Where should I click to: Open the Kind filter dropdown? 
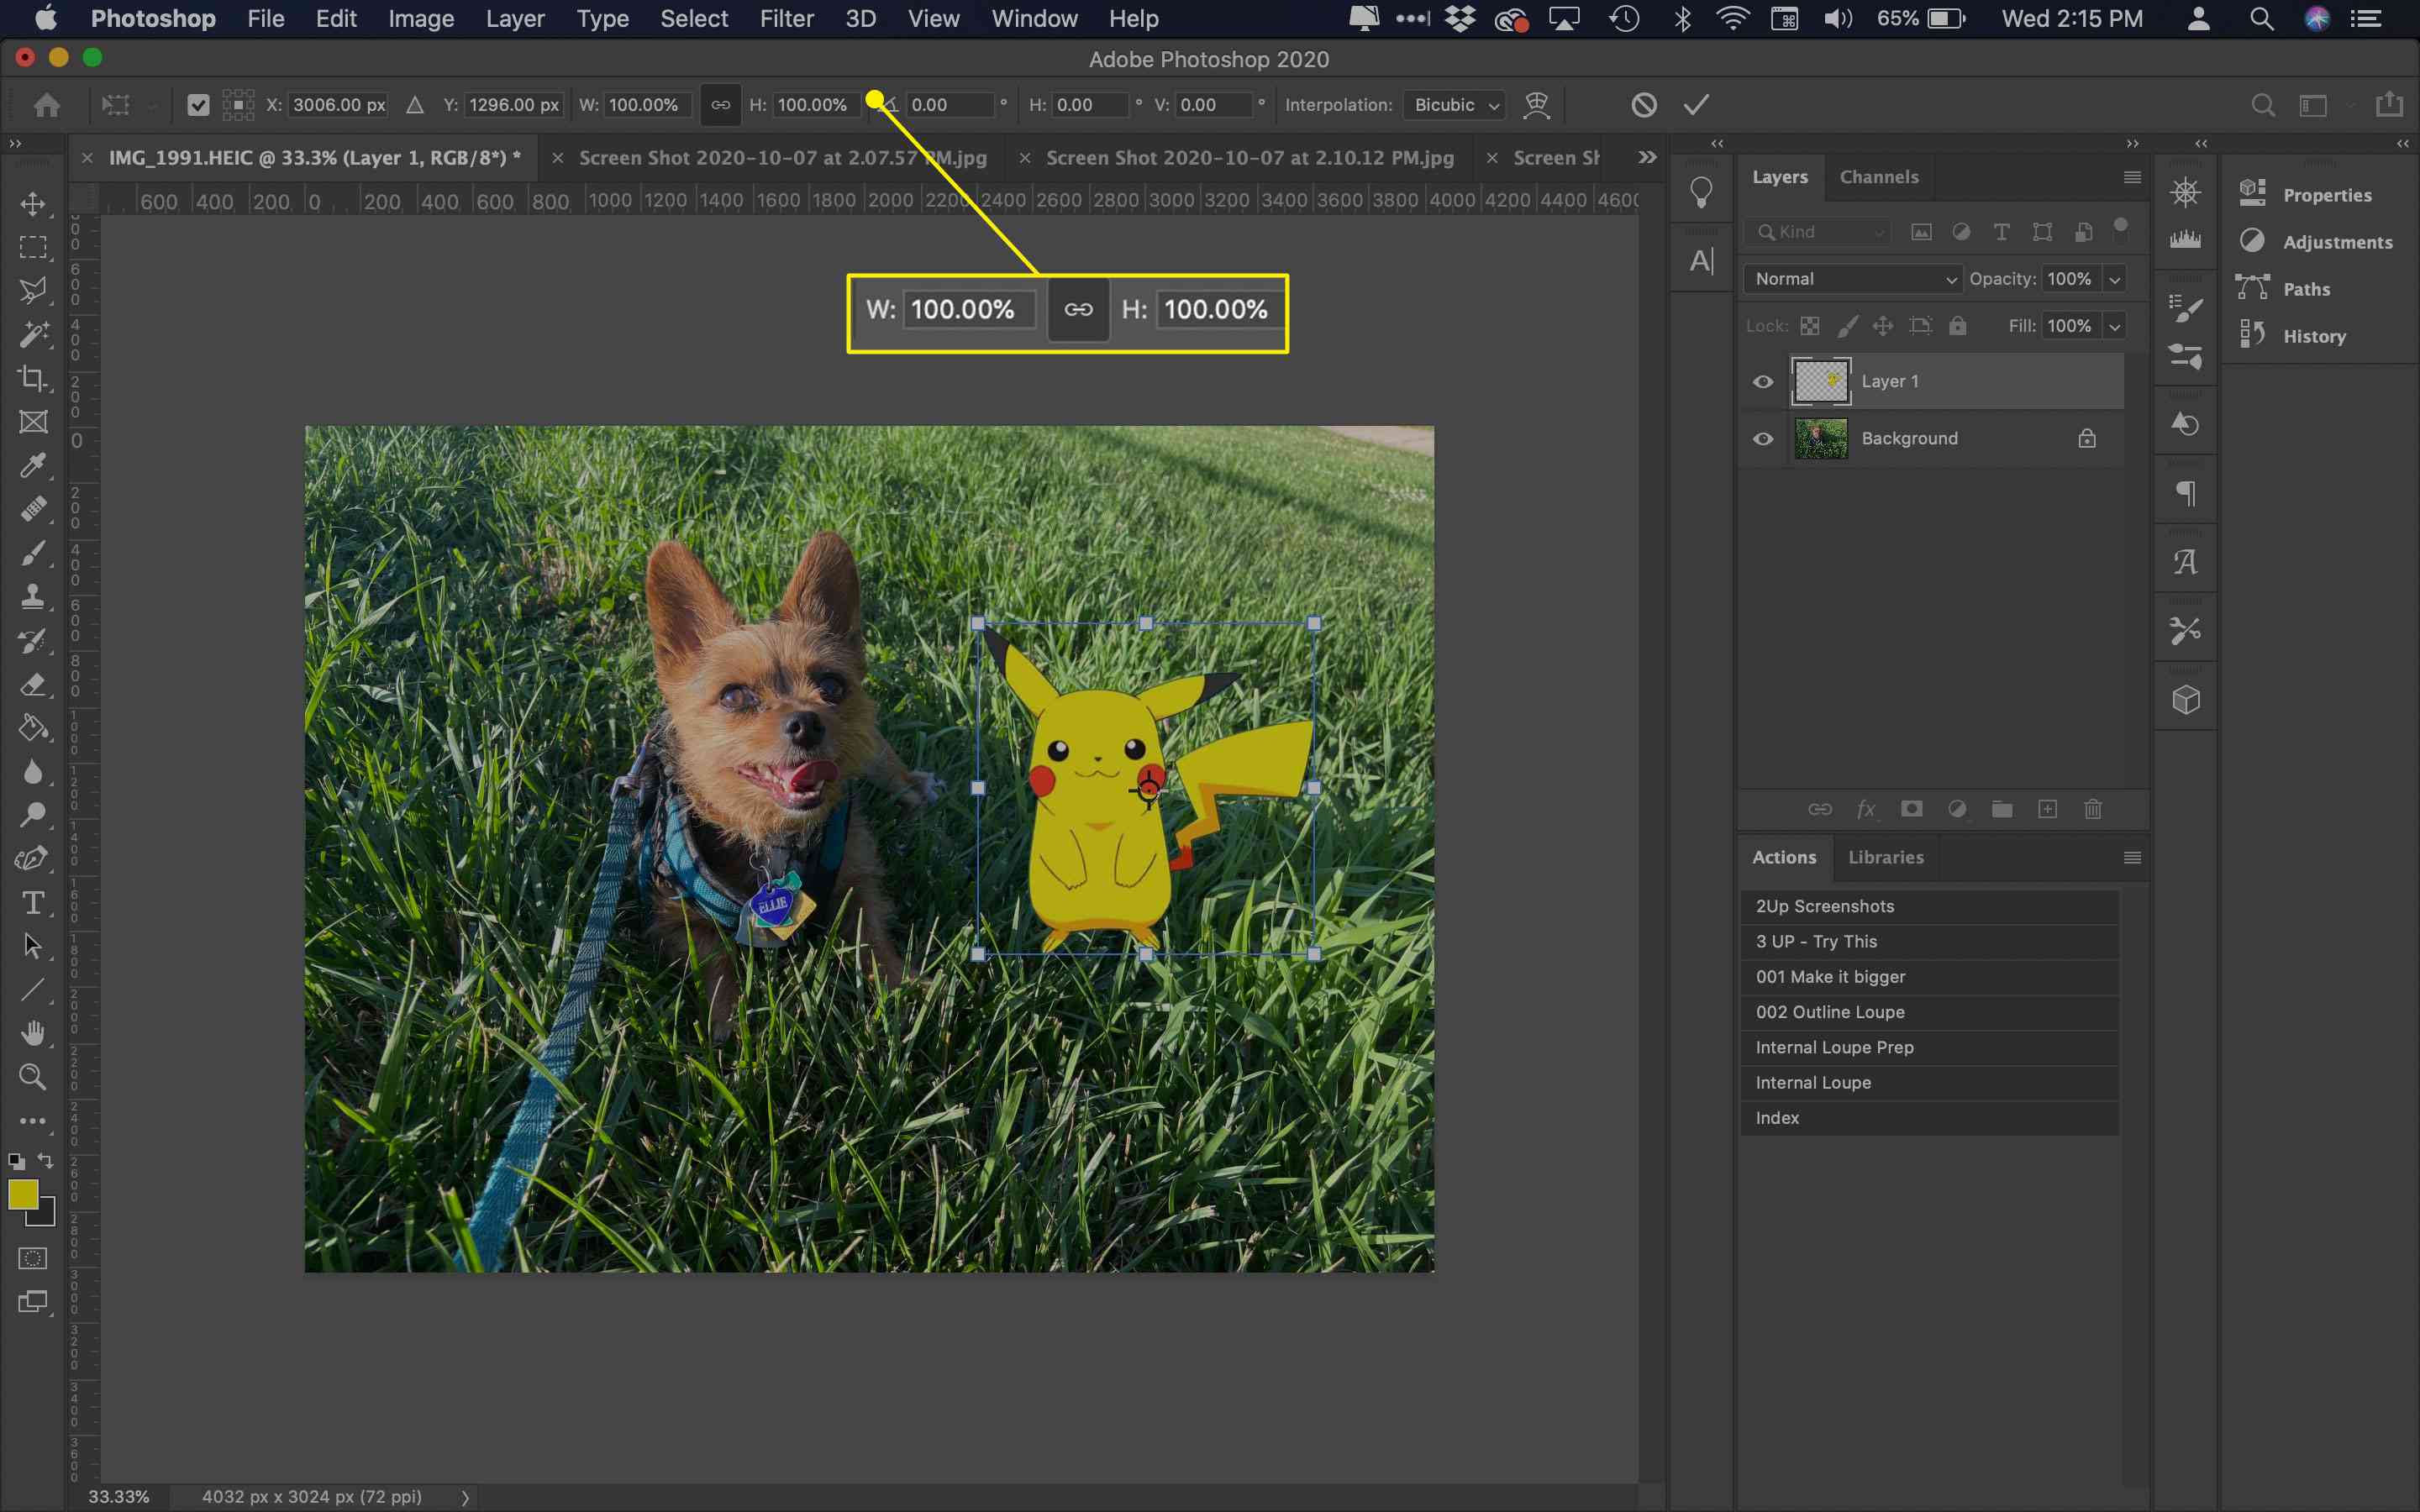click(x=1819, y=232)
